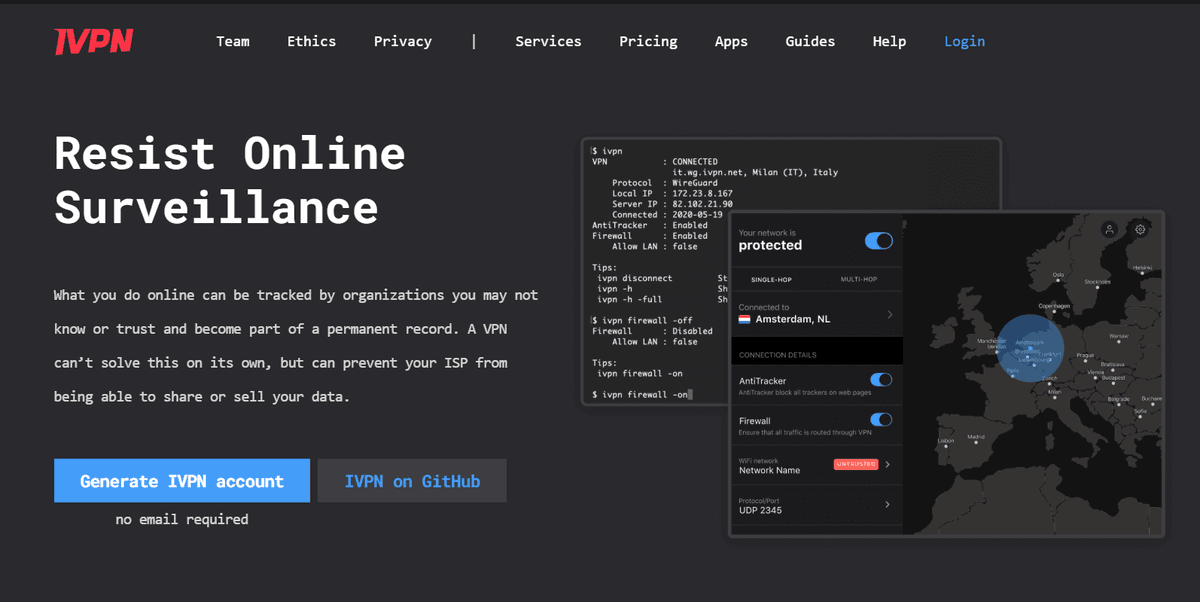Expand the Amsterdam, NL server selector
The height and width of the screenshot is (602, 1200).
[817, 314]
